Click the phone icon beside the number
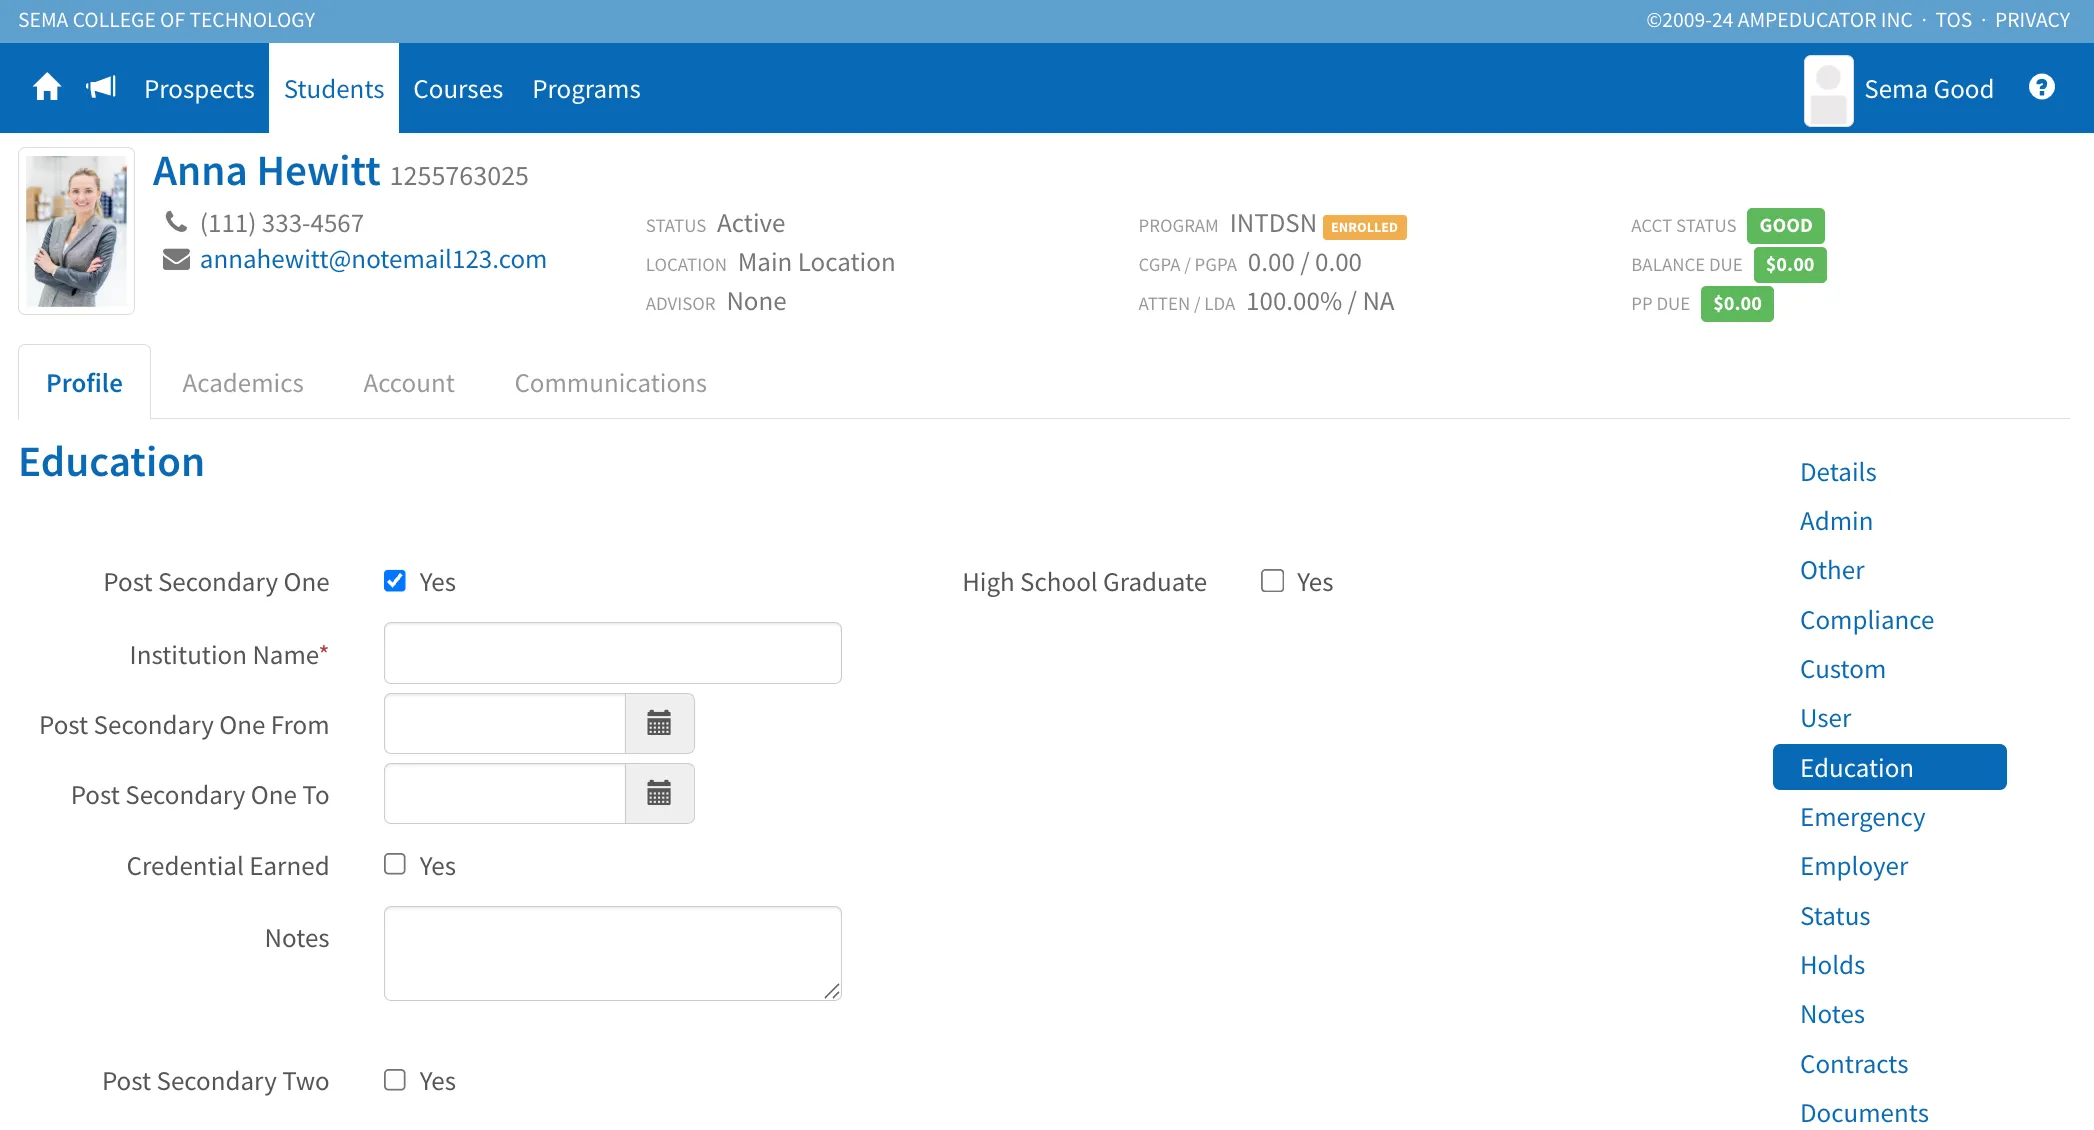The width and height of the screenshot is (2094, 1130). [176, 222]
